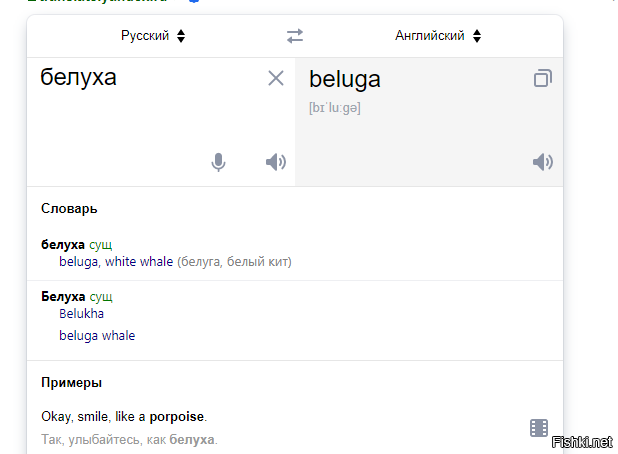Viewport: 618px width, 454px height.
Task: Open the Русский source language dropdown
Action: (153, 36)
